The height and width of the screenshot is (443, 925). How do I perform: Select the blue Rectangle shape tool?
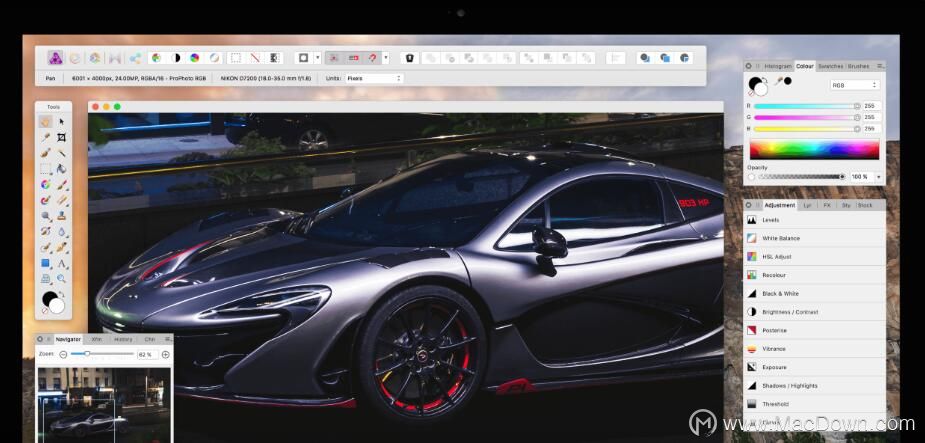click(x=45, y=263)
